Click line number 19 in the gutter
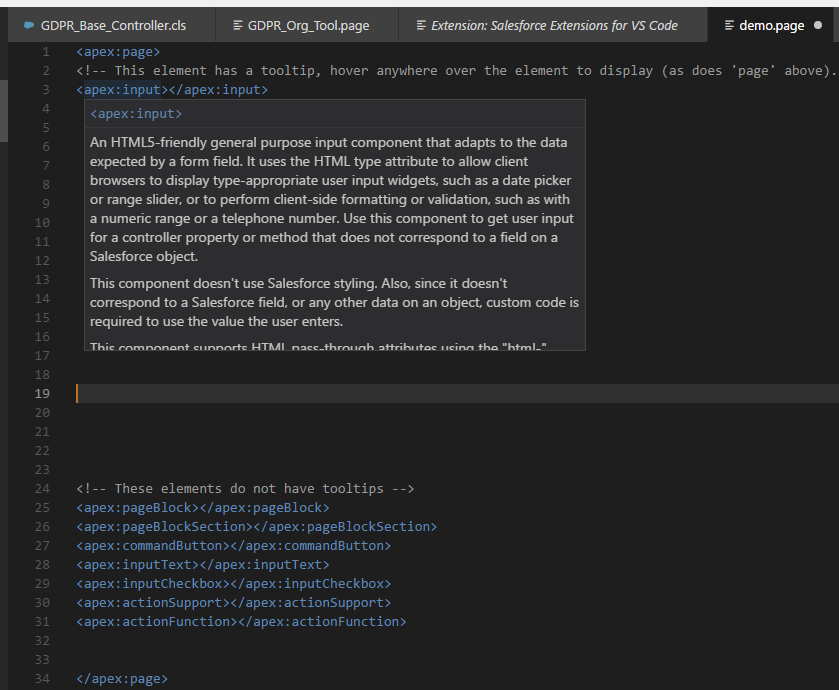The image size is (839, 690). tap(42, 394)
